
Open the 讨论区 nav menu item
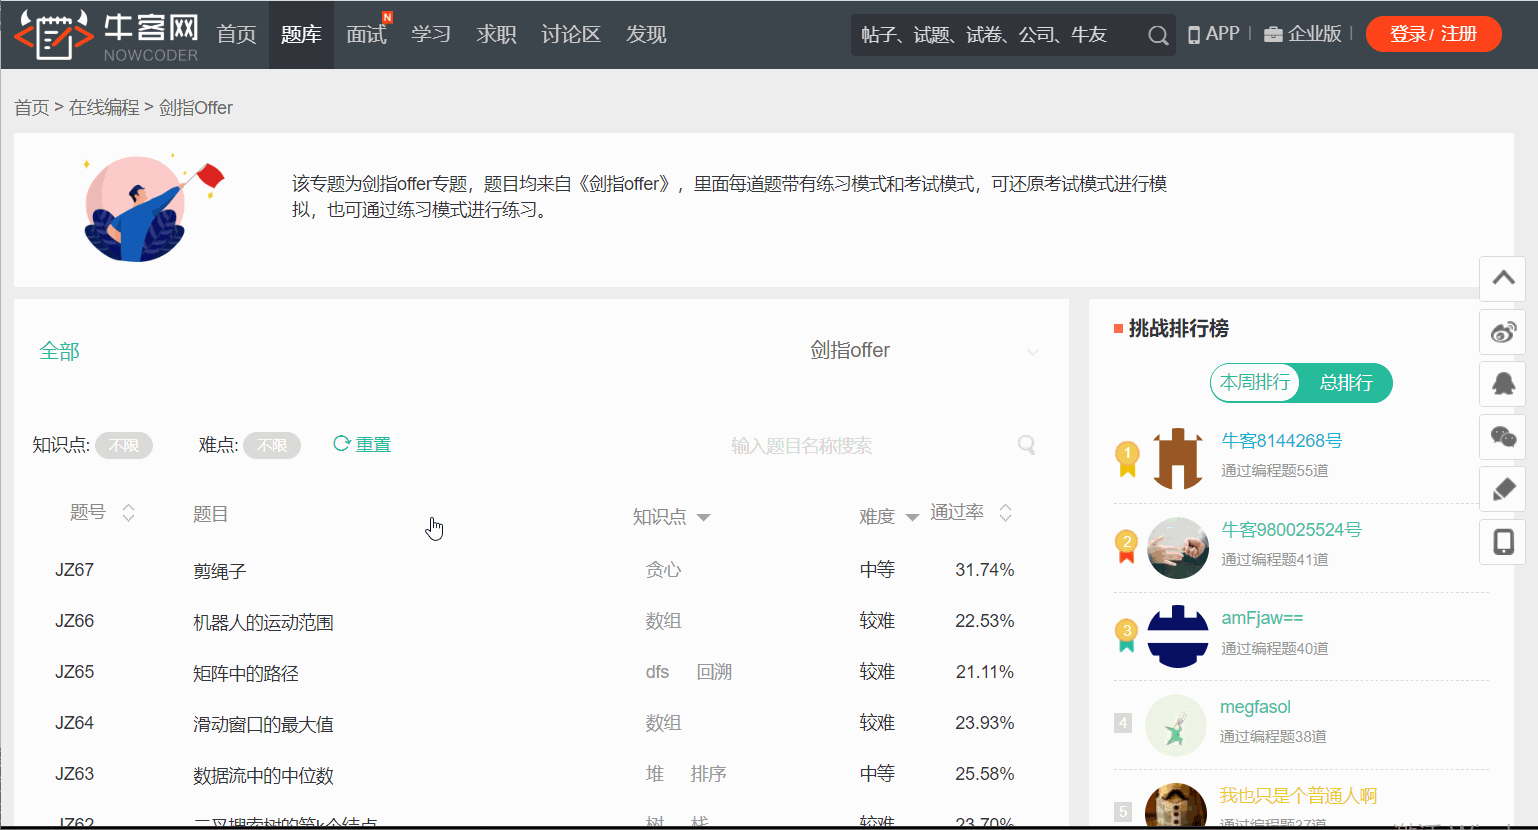click(x=571, y=35)
